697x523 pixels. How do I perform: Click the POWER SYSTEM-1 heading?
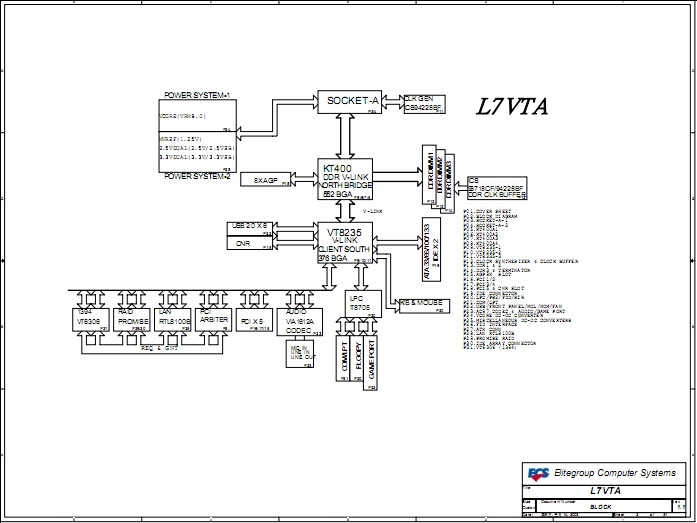point(197,95)
